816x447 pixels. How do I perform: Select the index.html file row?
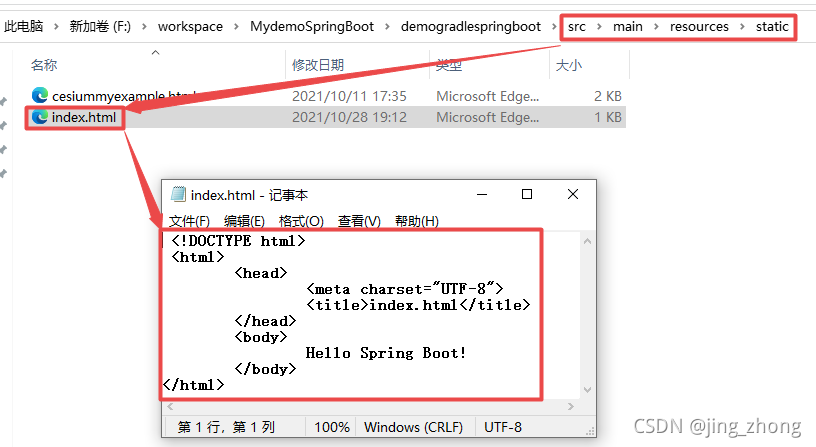326,117
